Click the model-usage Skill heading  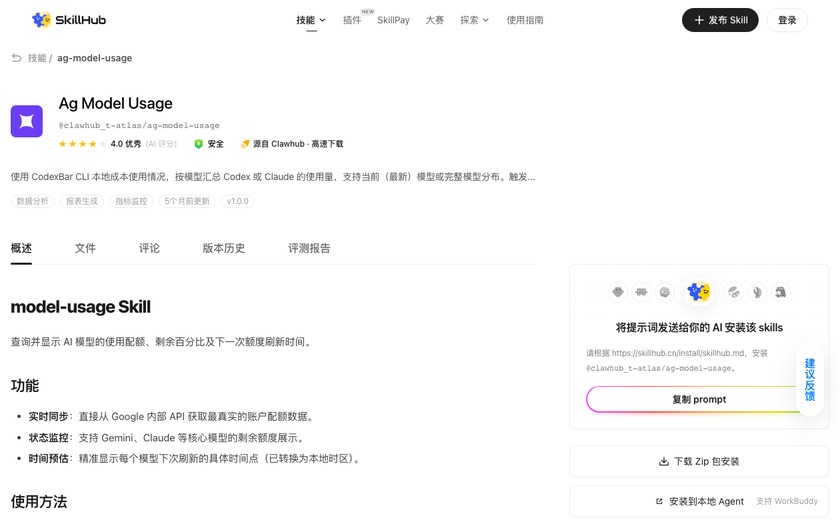pos(81,307)
